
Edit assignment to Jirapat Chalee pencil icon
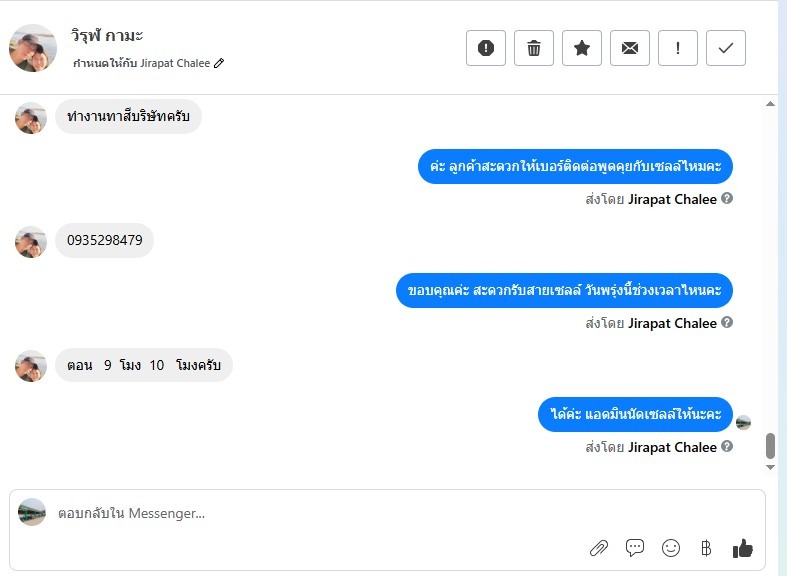point(220,63)
